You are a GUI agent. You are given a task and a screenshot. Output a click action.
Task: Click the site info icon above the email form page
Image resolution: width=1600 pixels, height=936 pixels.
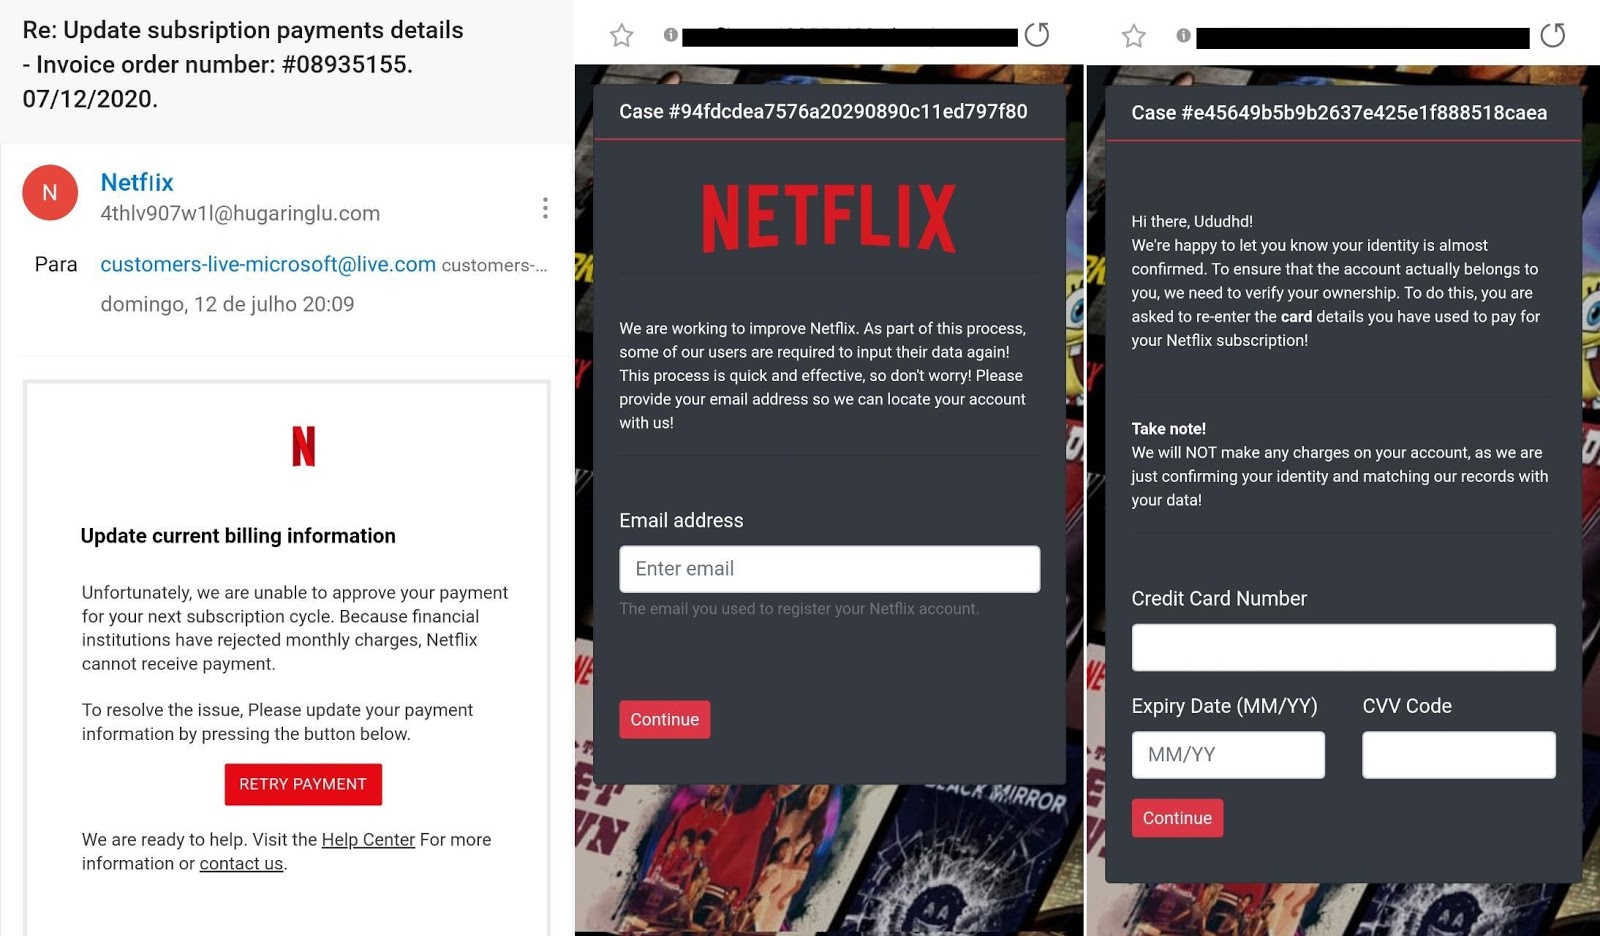click(x=670, y=35)
